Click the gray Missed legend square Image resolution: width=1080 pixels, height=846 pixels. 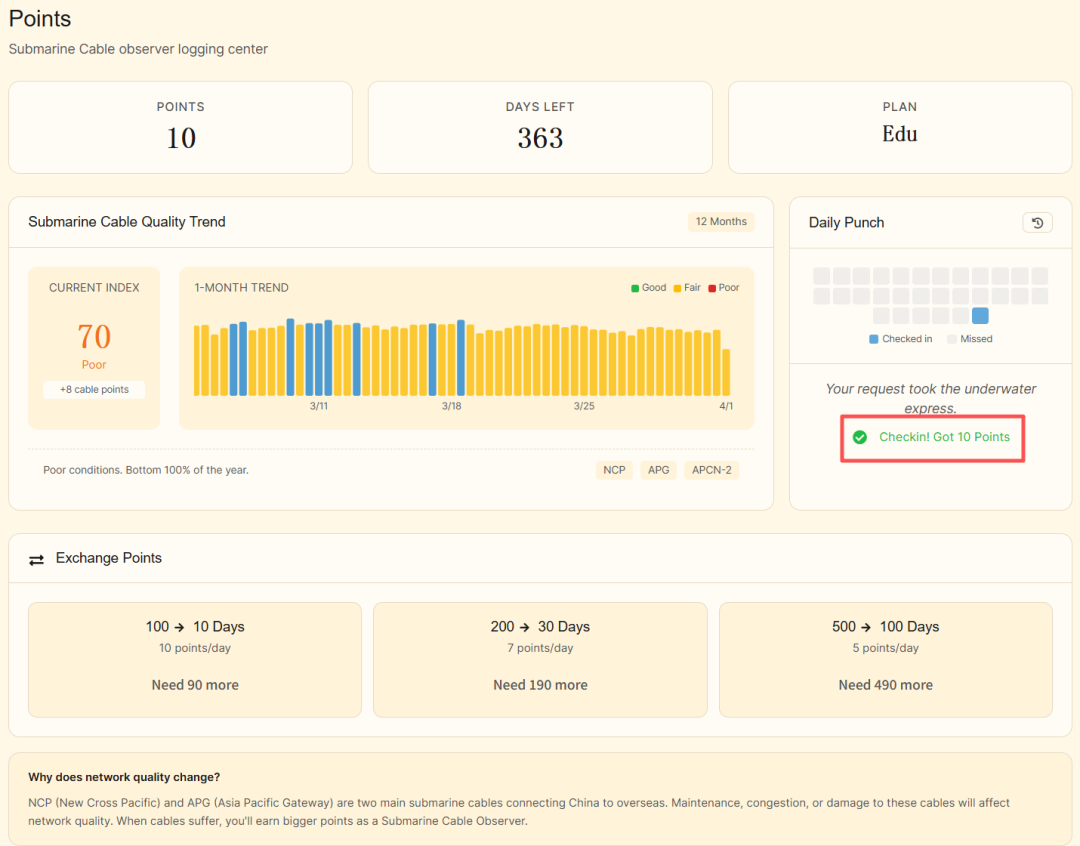click(x=952, y=339)
